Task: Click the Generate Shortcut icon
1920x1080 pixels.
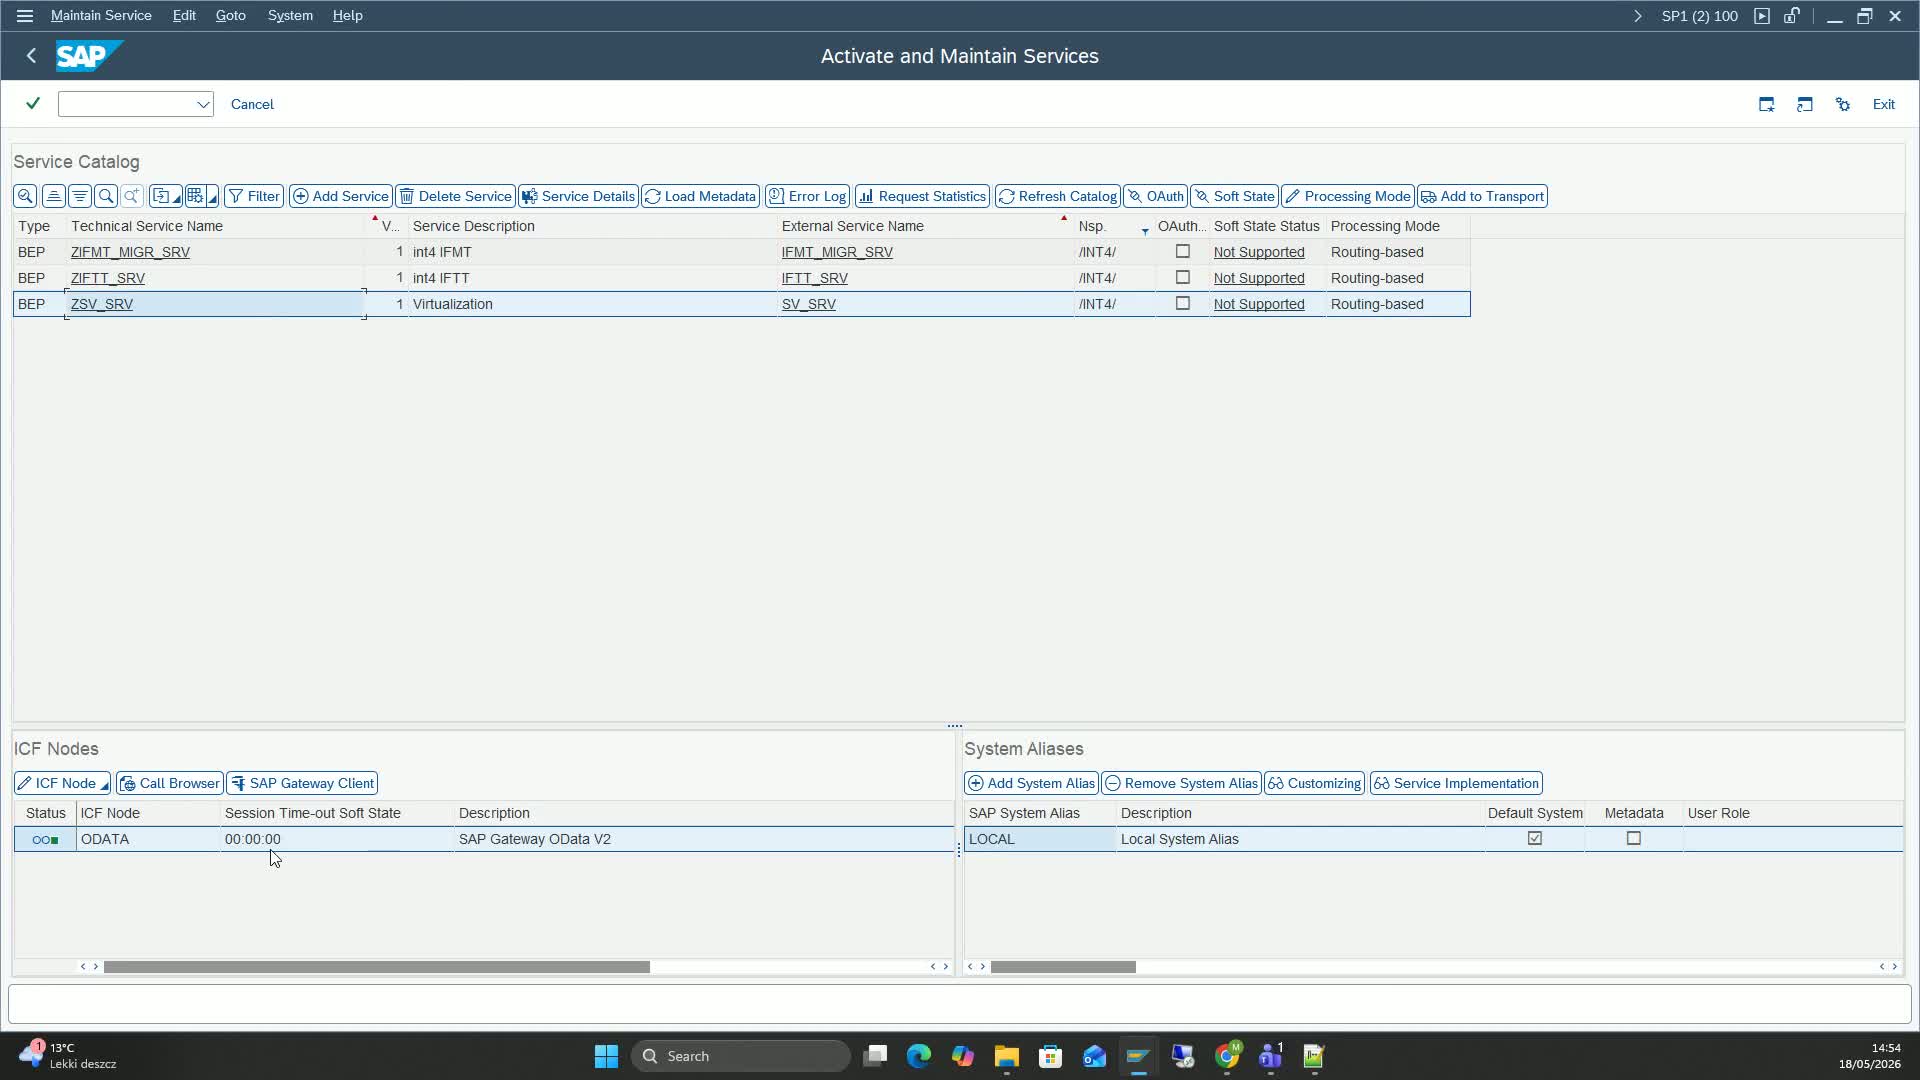Action: pyautogui.click(x=1805, y=104)
